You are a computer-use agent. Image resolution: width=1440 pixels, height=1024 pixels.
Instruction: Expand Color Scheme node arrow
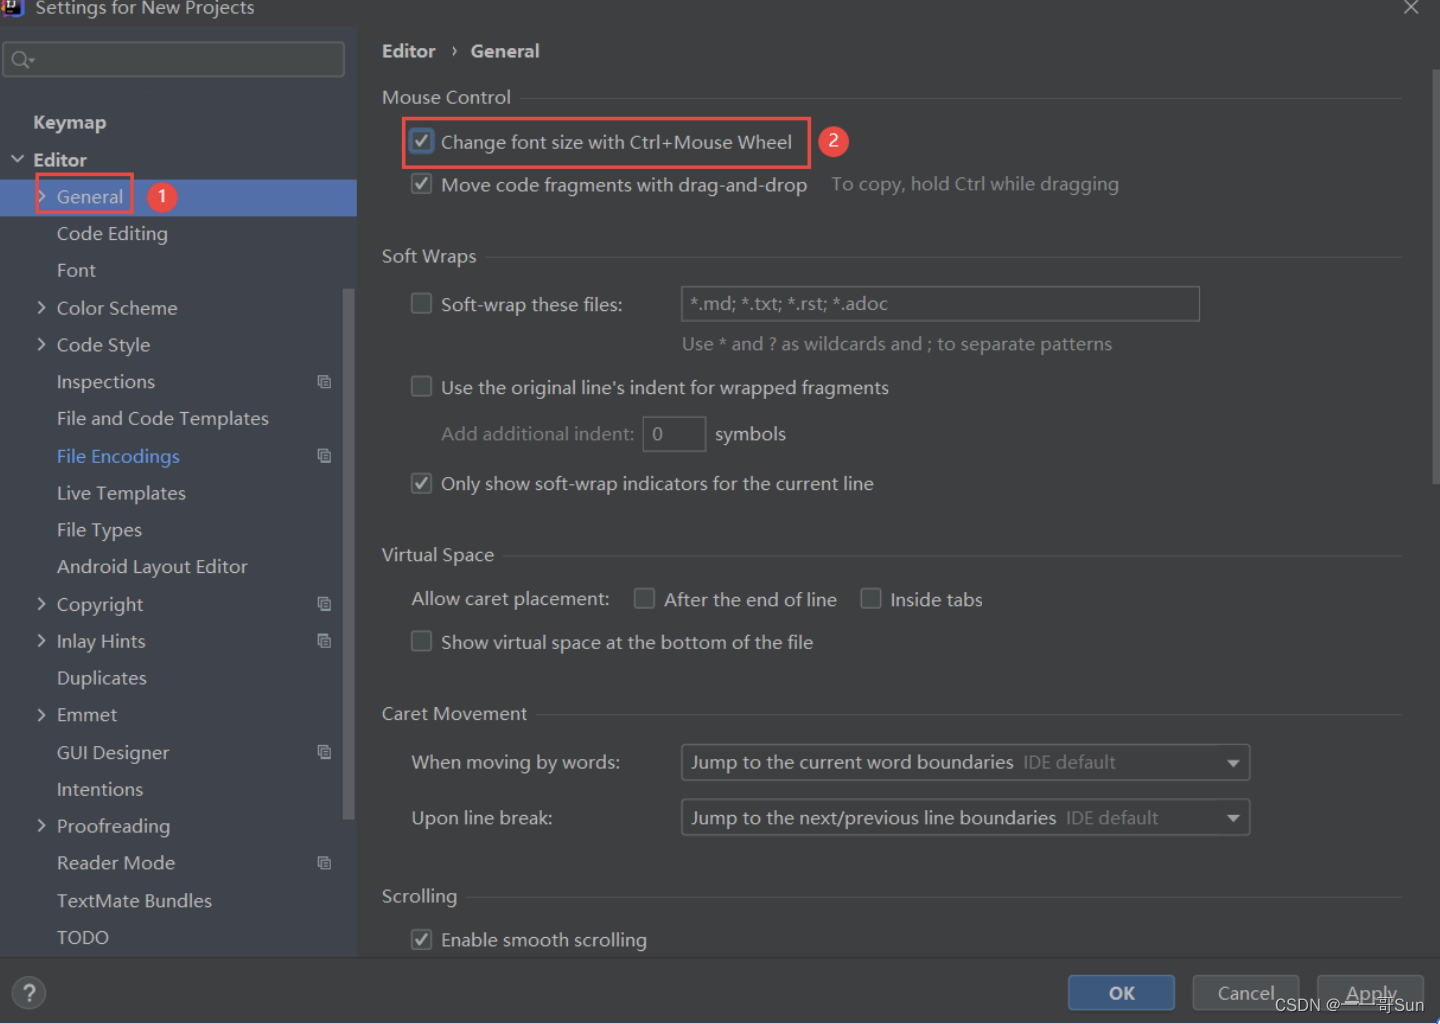point(41,307)
